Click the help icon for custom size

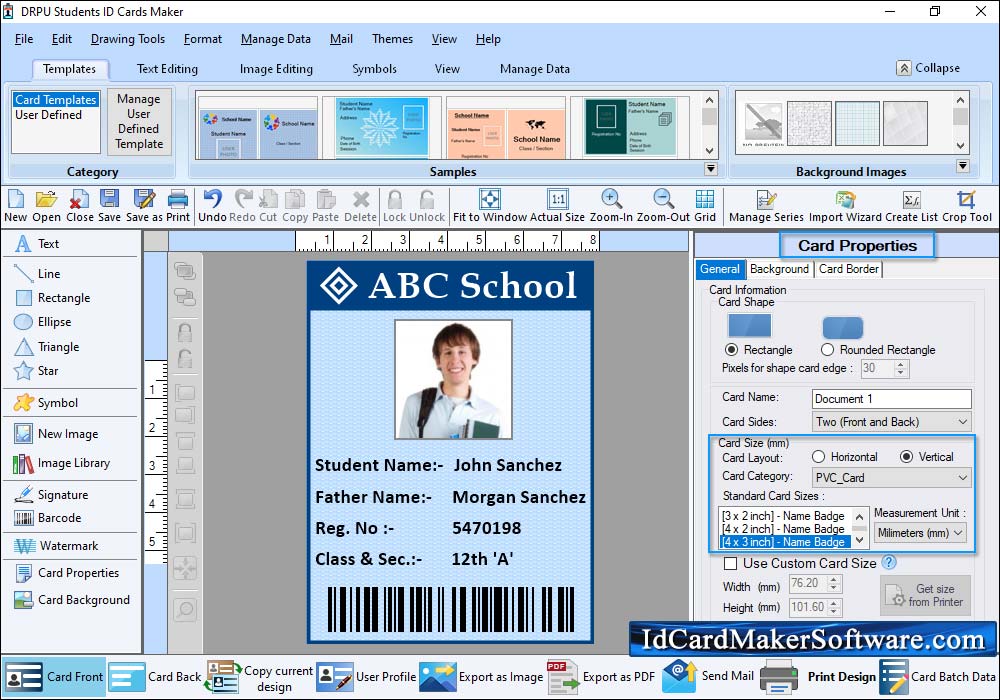(x=889, y=562)
